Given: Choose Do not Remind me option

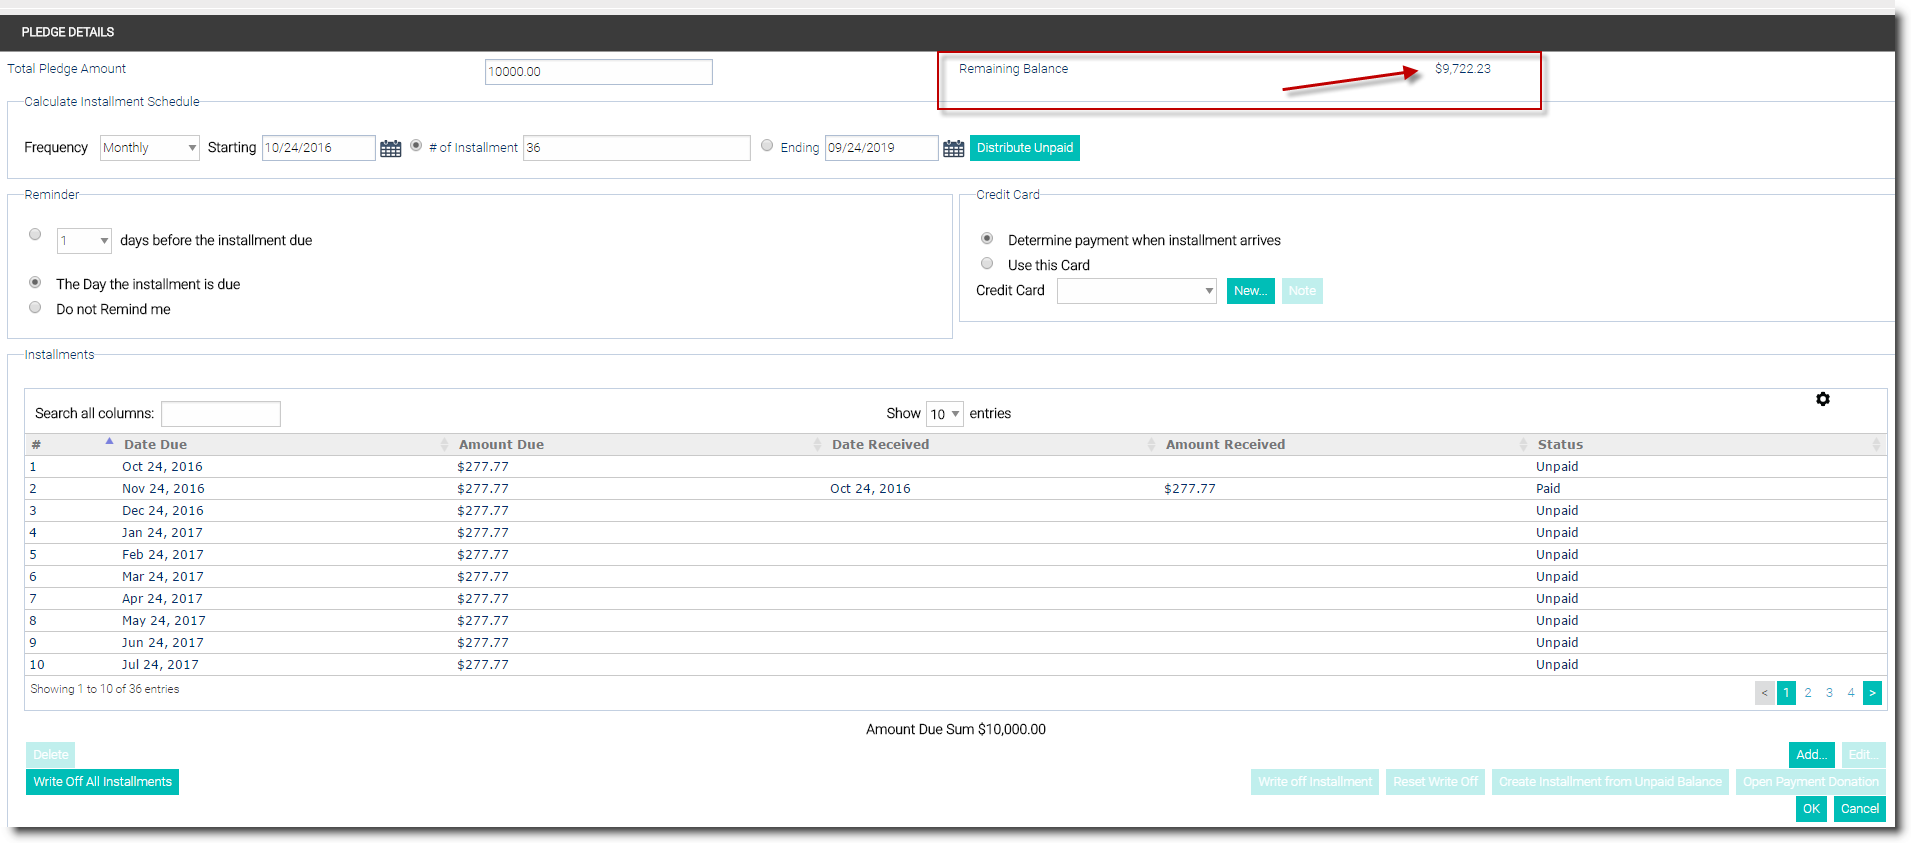Looking at the screenshot, I should (35, 307).
